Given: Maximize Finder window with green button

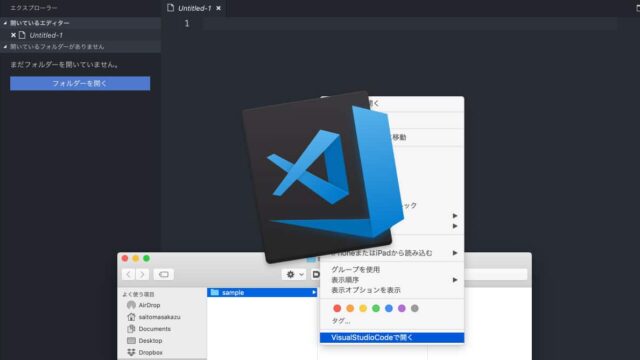Looking at the screenshot, I should pos(146,258).
